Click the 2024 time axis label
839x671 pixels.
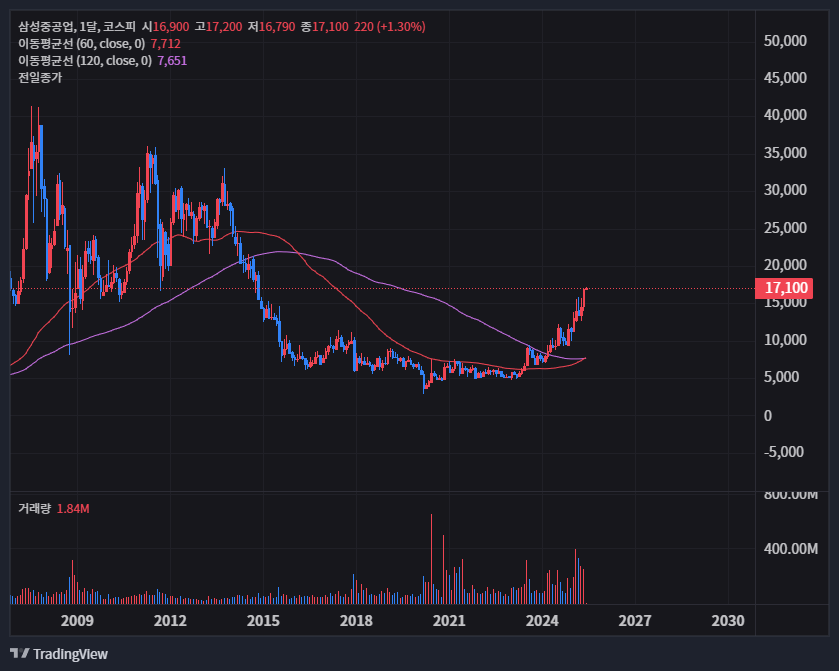click(x=542, y=621)
